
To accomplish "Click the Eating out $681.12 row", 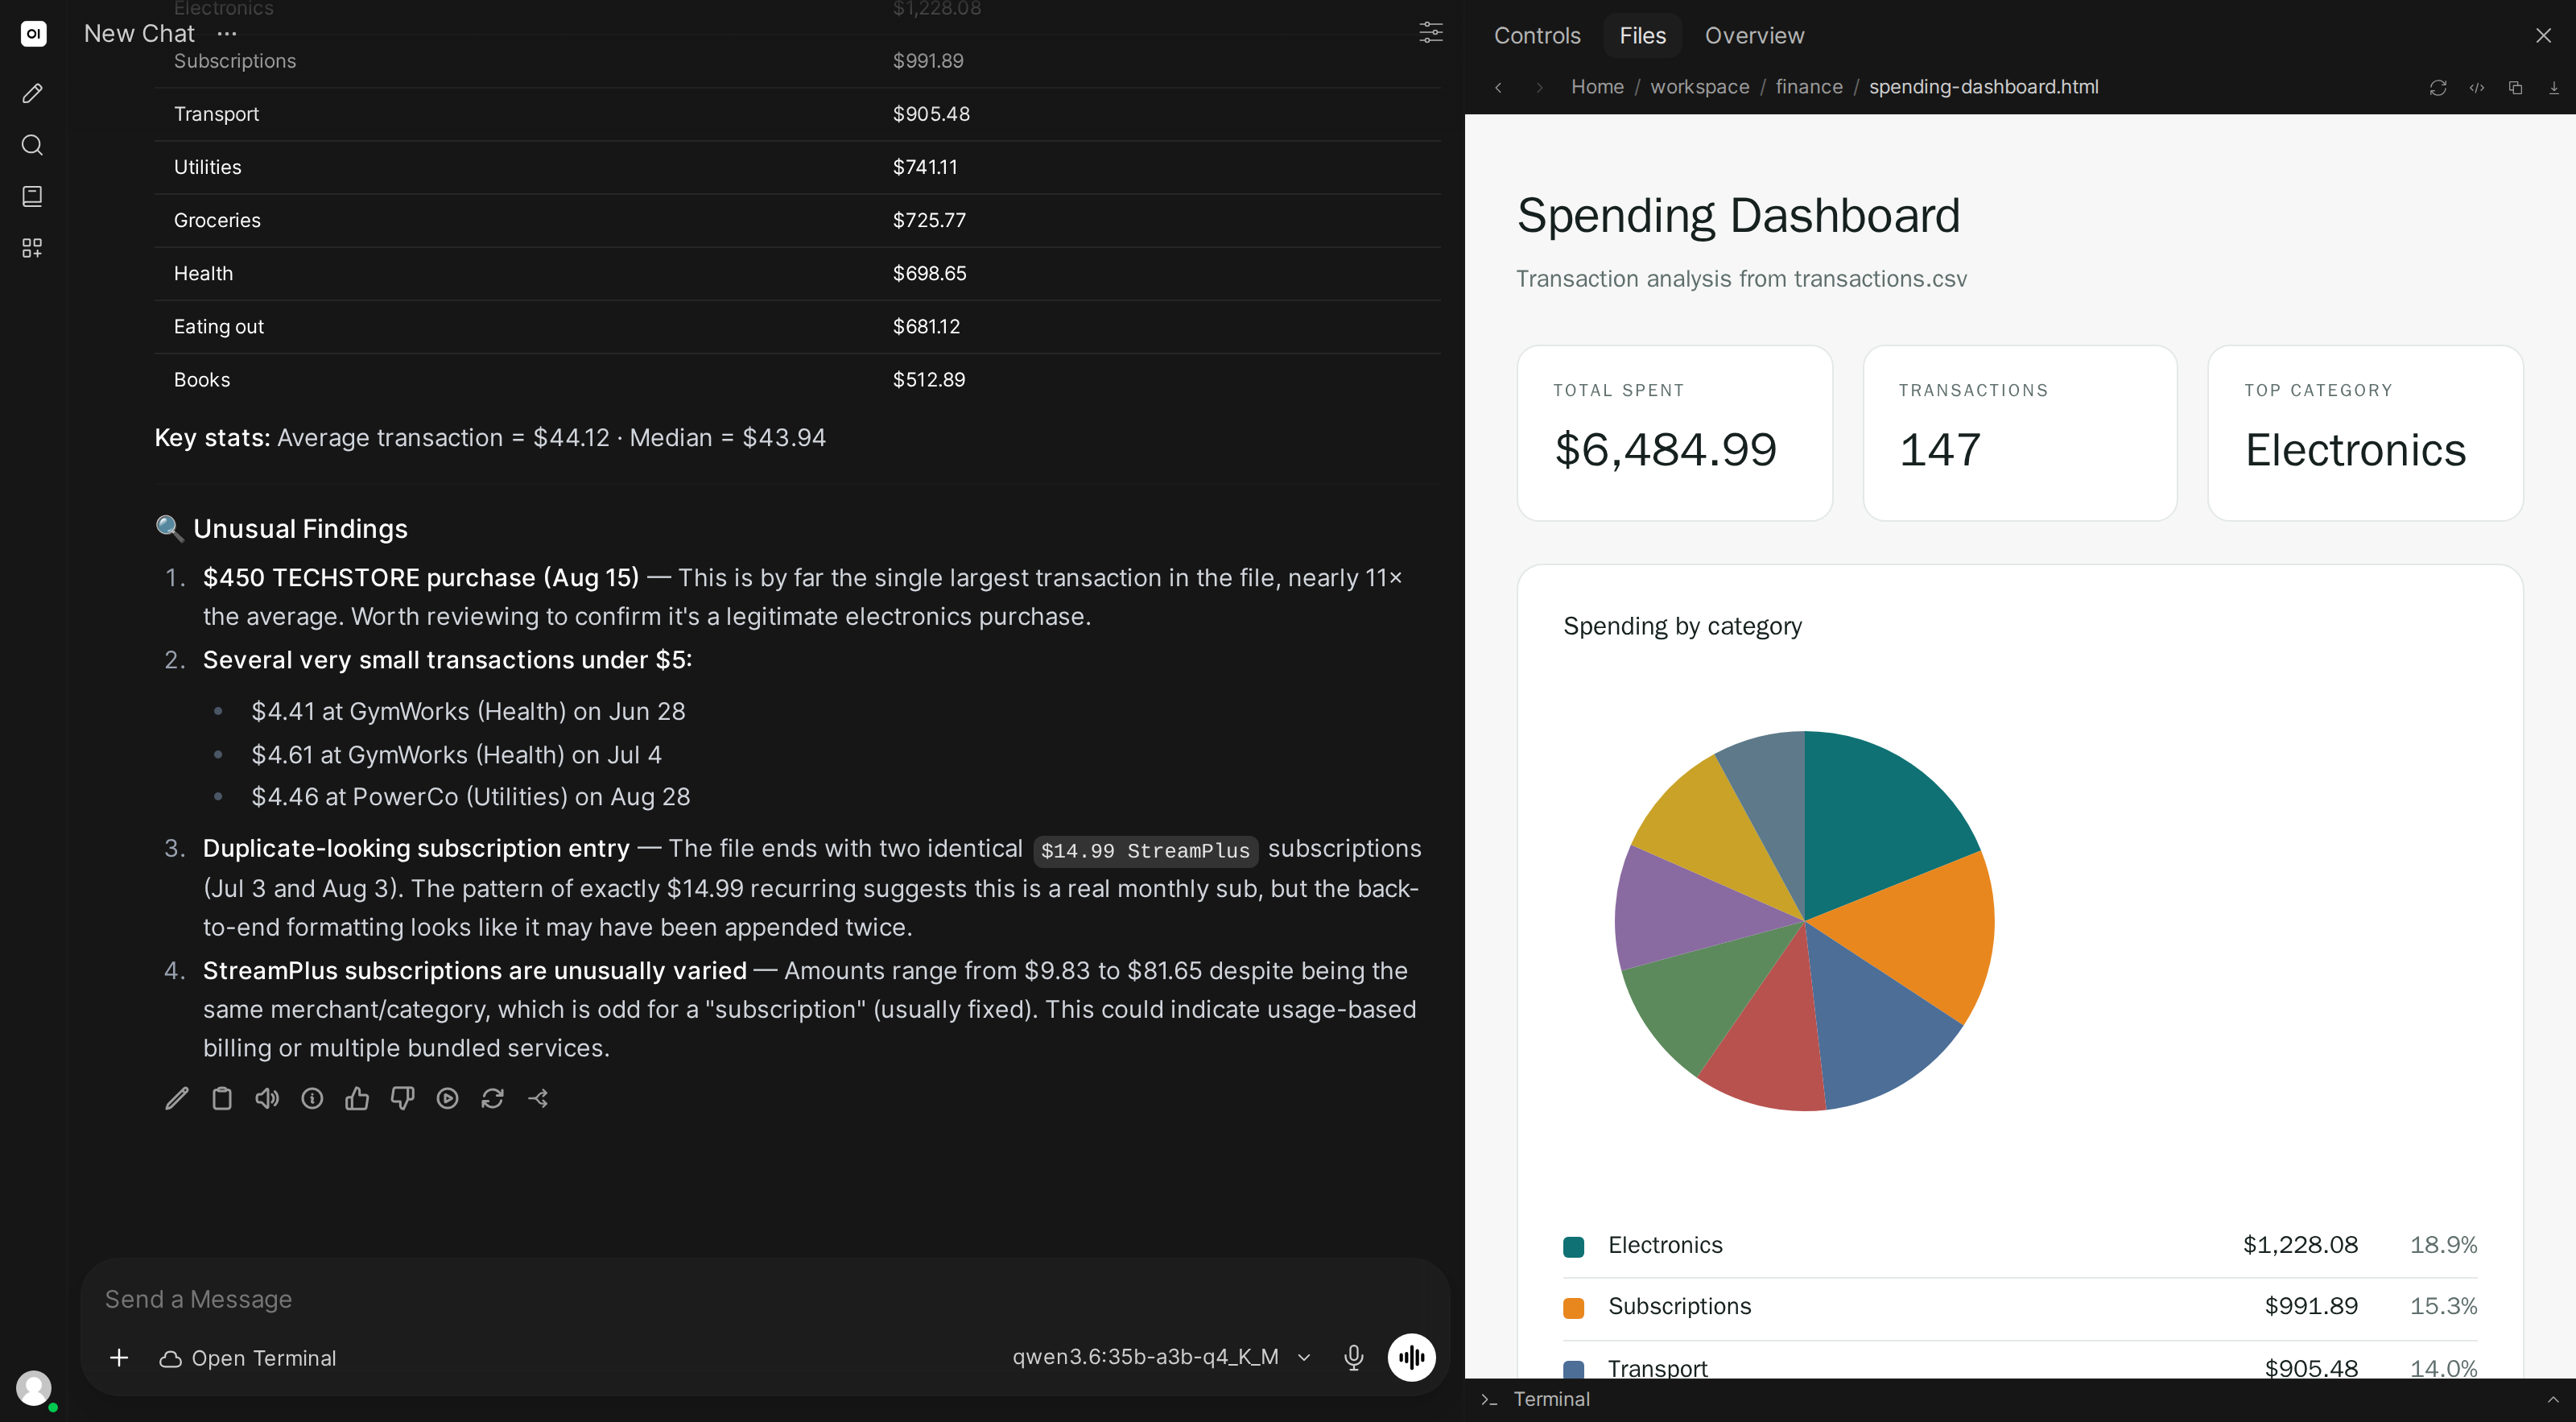I will click(797, 326).
